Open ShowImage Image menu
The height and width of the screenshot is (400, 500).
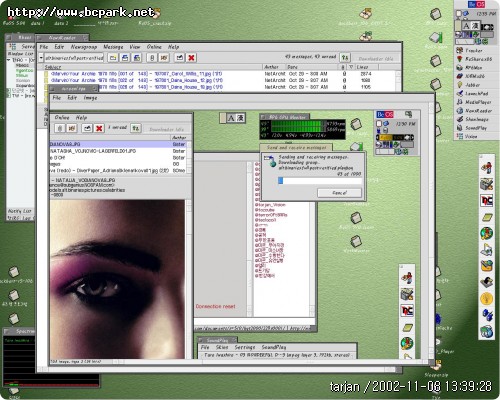pos(90,98)
